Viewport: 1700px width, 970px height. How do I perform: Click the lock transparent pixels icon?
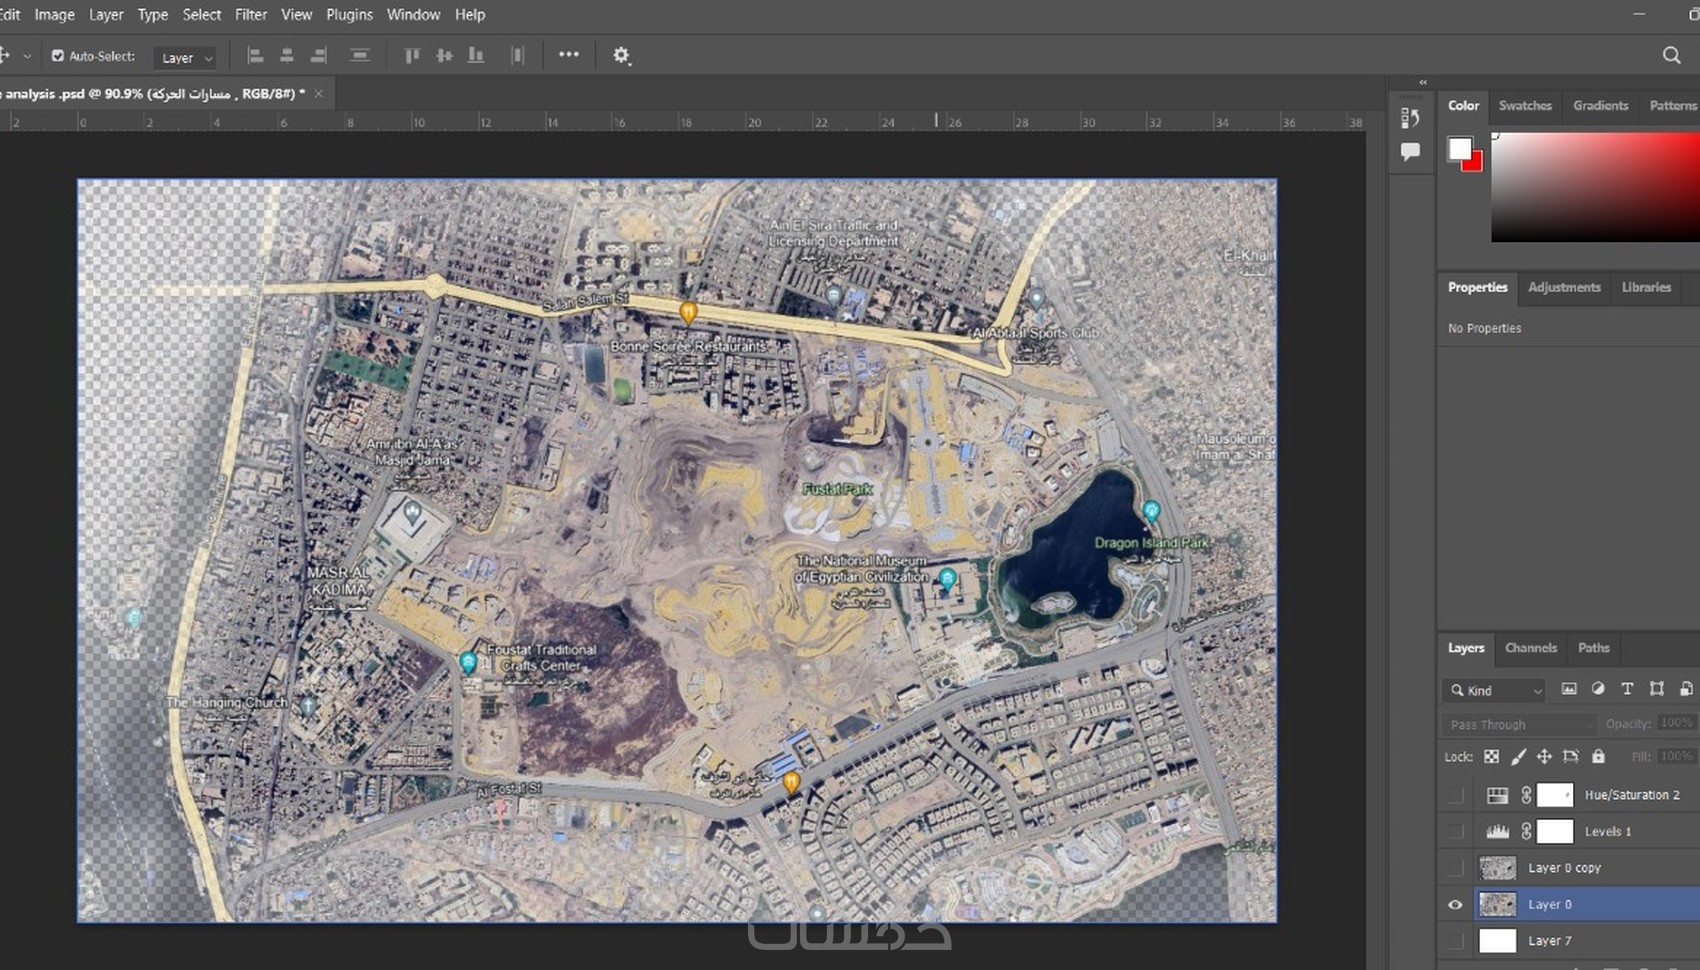click(x=1491, y=757)
